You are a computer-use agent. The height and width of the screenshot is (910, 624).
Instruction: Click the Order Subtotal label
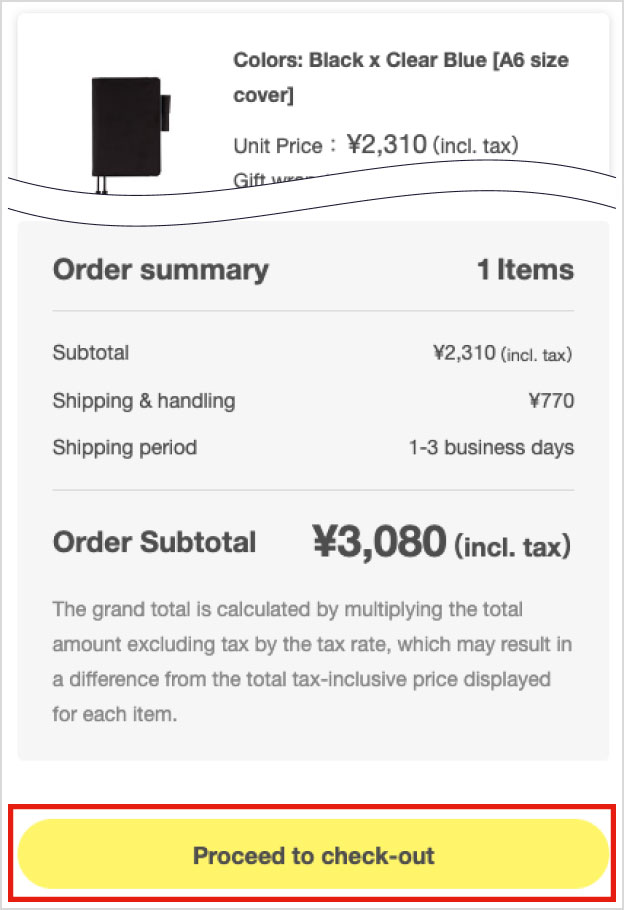(x=154, y=542)
